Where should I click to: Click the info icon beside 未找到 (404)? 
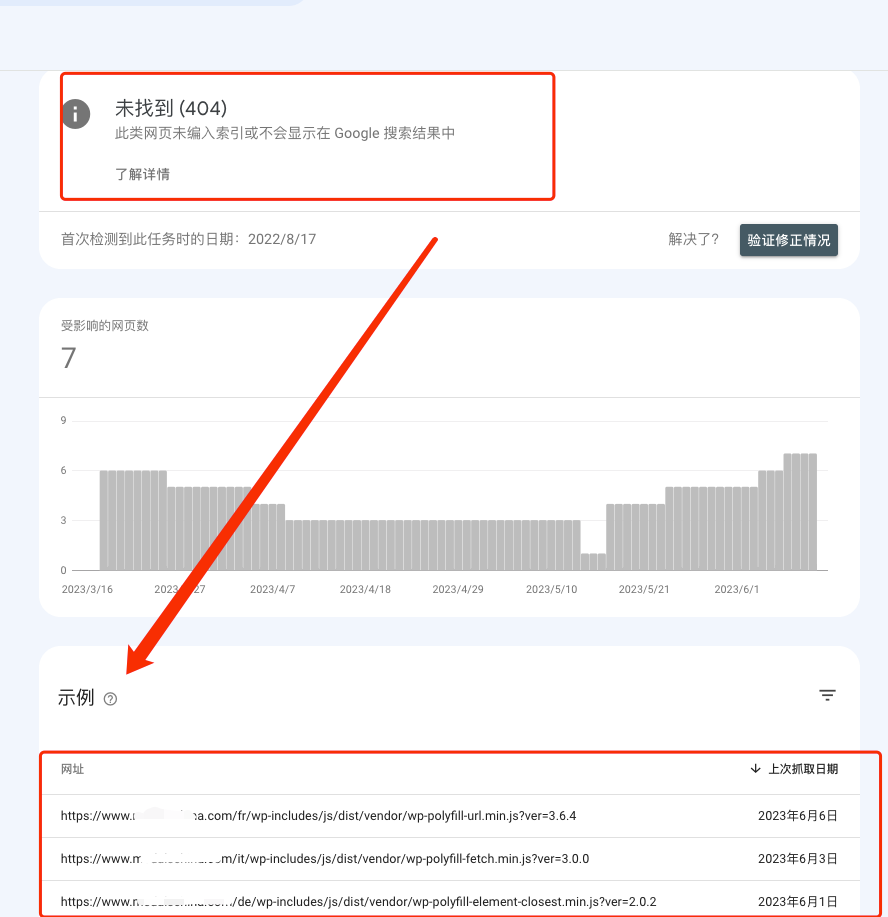tap(76, 113)
